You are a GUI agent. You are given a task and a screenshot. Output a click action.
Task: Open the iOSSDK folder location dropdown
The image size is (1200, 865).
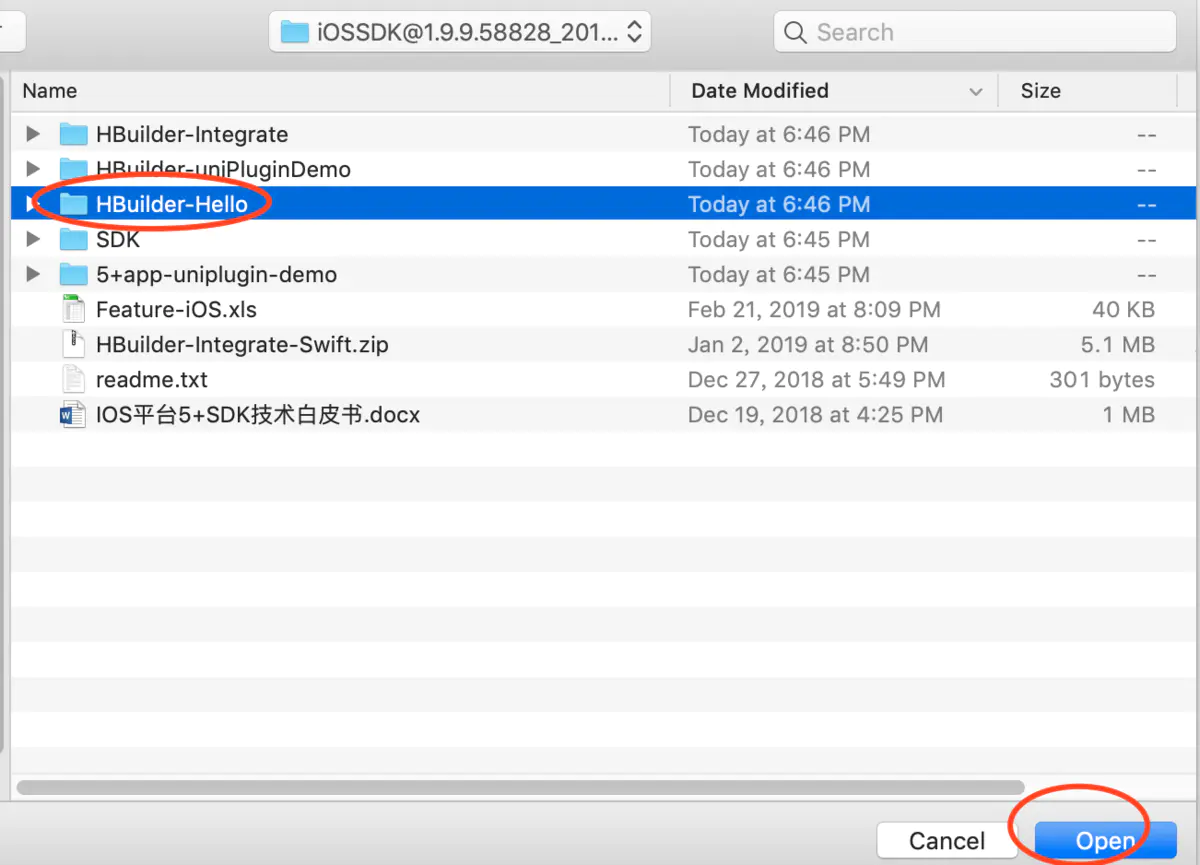460,32
